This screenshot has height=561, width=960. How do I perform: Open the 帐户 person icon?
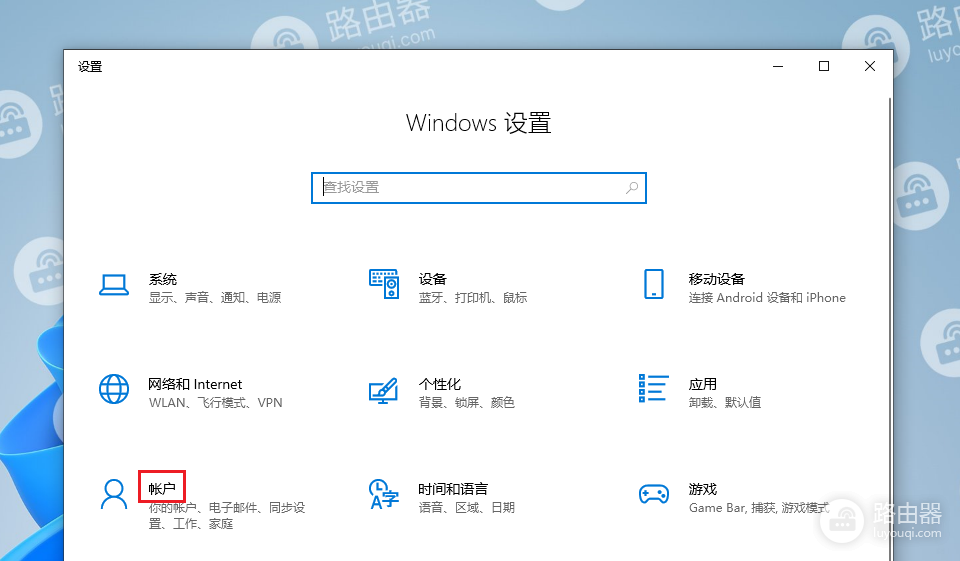(114, 494)
